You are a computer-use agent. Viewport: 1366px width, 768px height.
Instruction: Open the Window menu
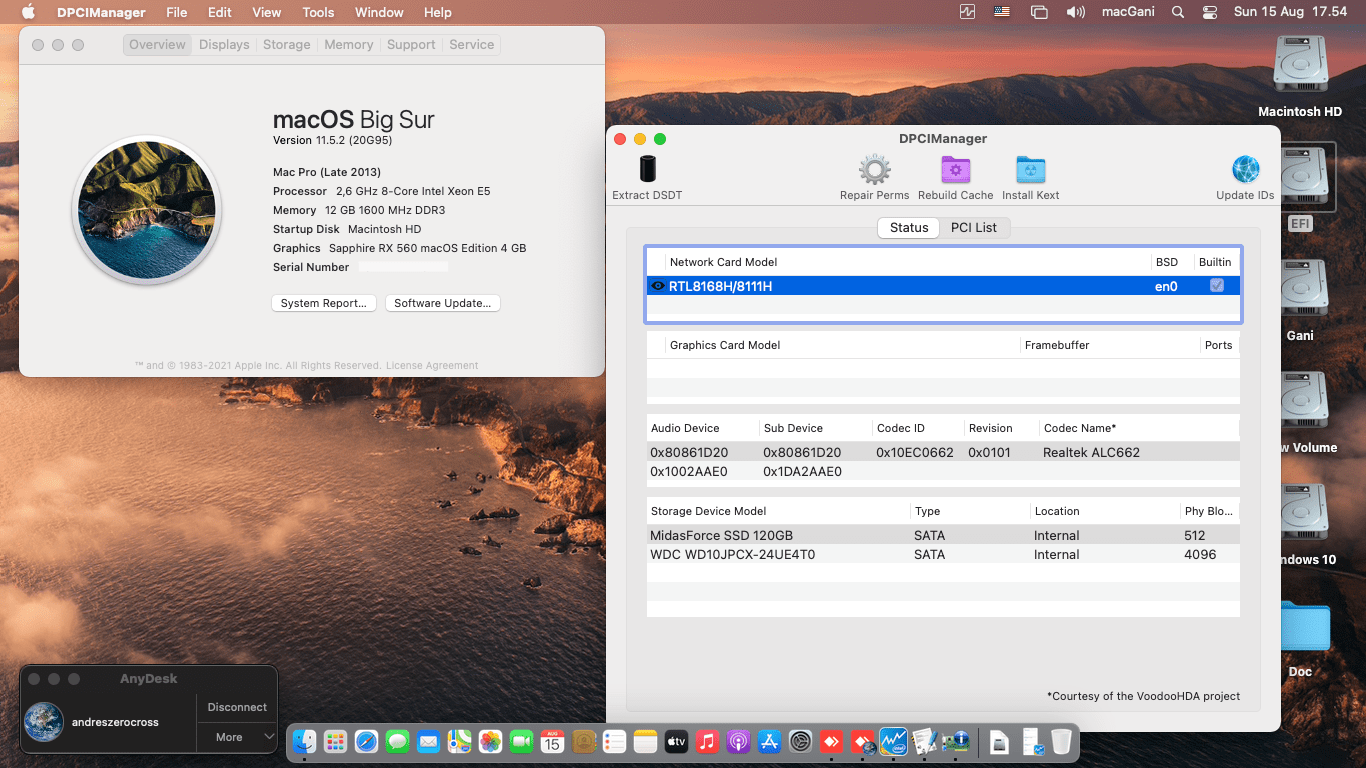(379, 12)
